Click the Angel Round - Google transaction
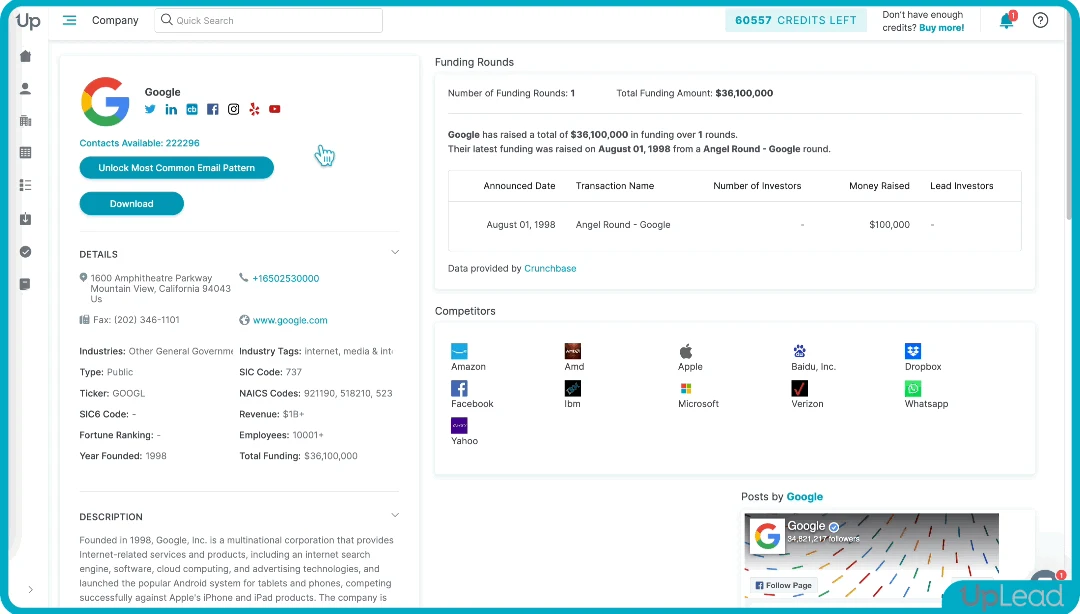 click(x=623, y=225)
